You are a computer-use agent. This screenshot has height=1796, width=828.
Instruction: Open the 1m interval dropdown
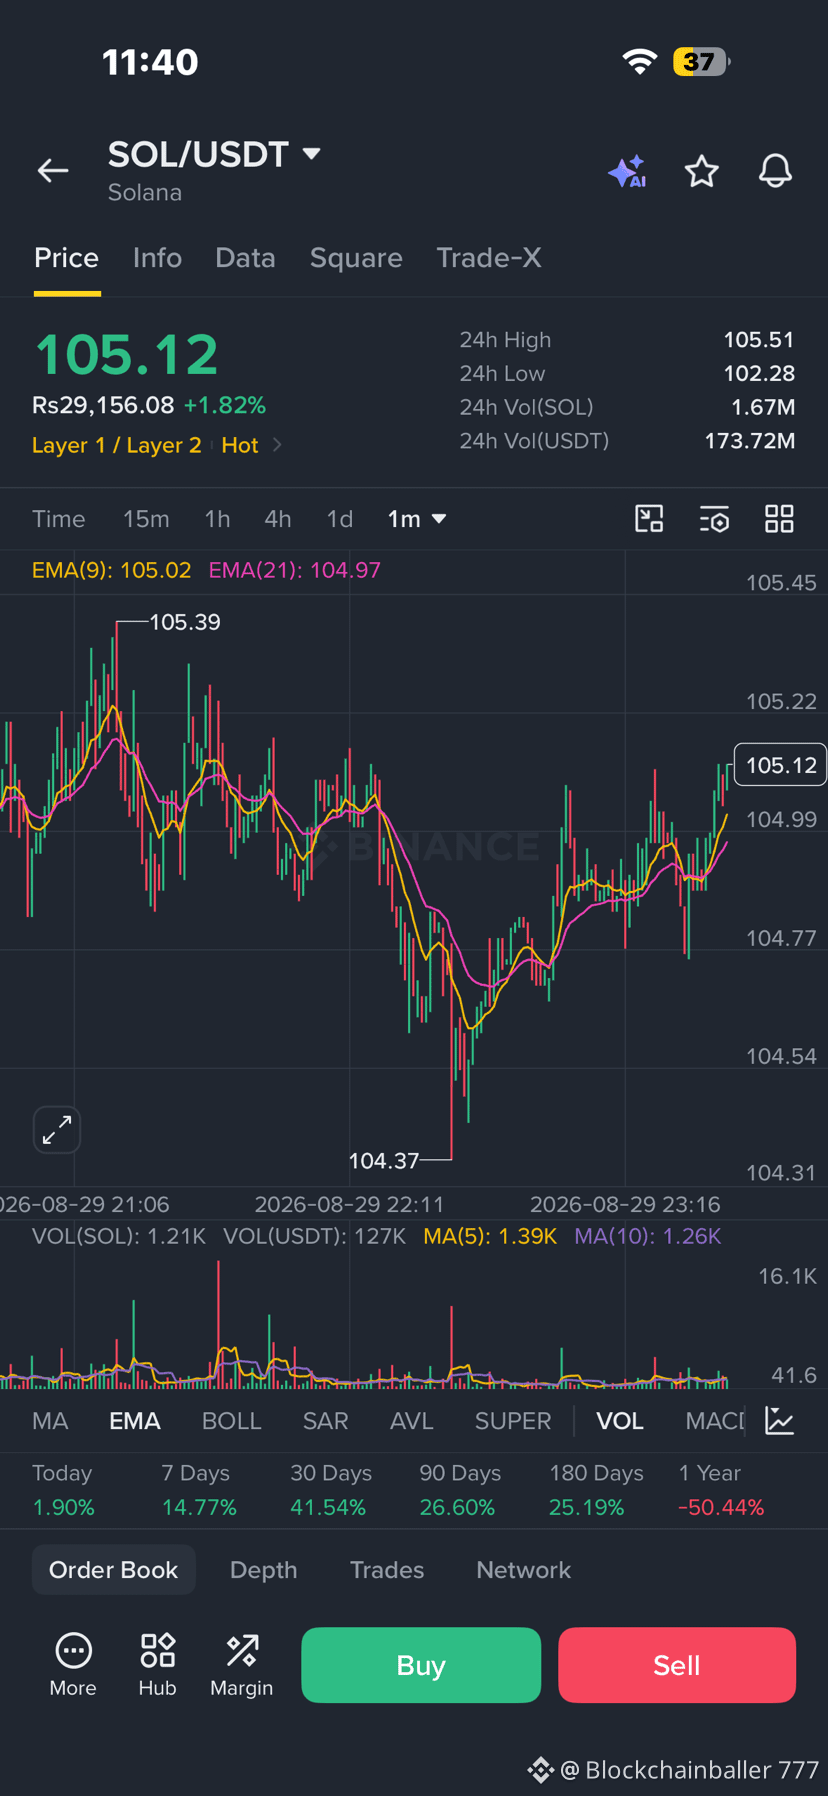coord(417,519)
